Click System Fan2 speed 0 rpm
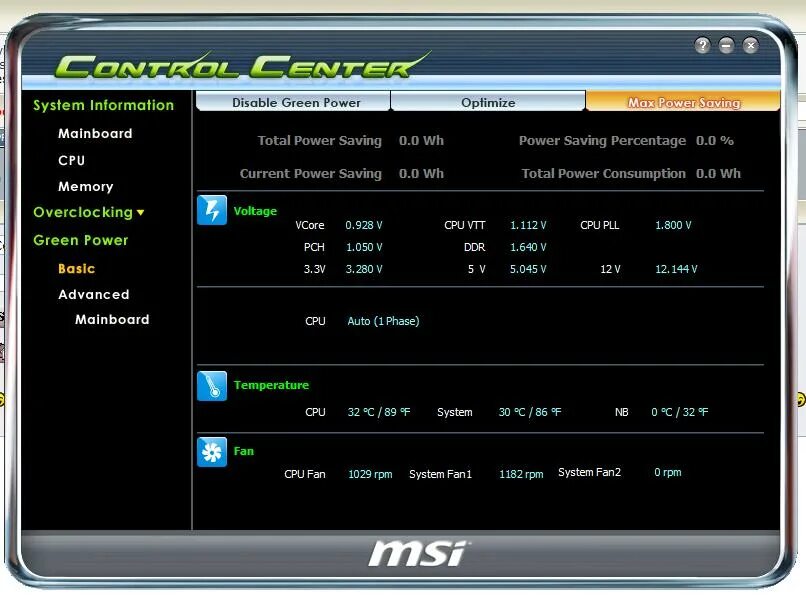This screenshot has height=597, width=806. click(668, 473)
